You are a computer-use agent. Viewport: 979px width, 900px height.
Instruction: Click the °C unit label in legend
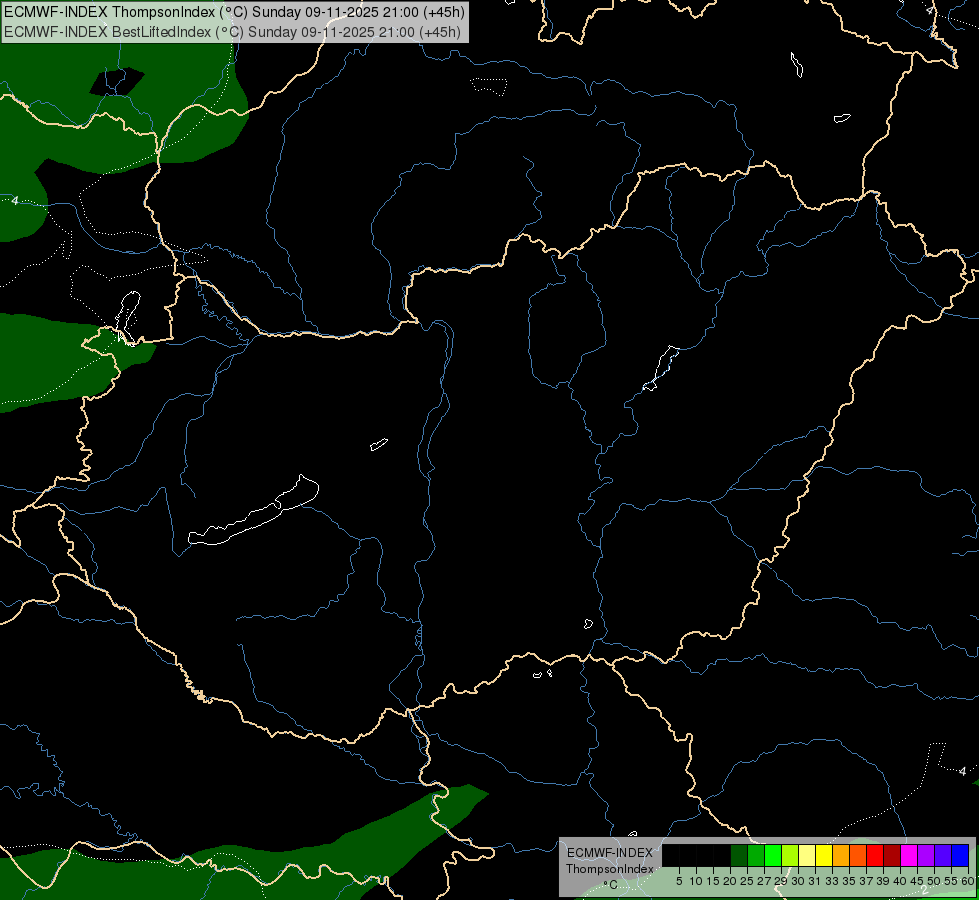point(611,884)
